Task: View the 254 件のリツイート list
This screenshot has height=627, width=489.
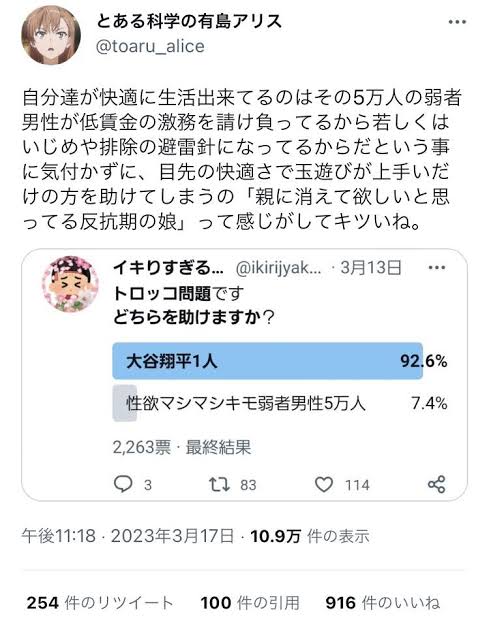Action: click(x=100, y=602)
